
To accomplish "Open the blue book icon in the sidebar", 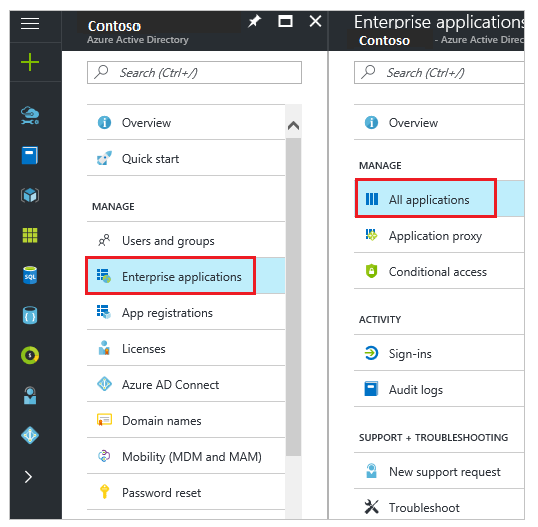I will pos(30,155).
